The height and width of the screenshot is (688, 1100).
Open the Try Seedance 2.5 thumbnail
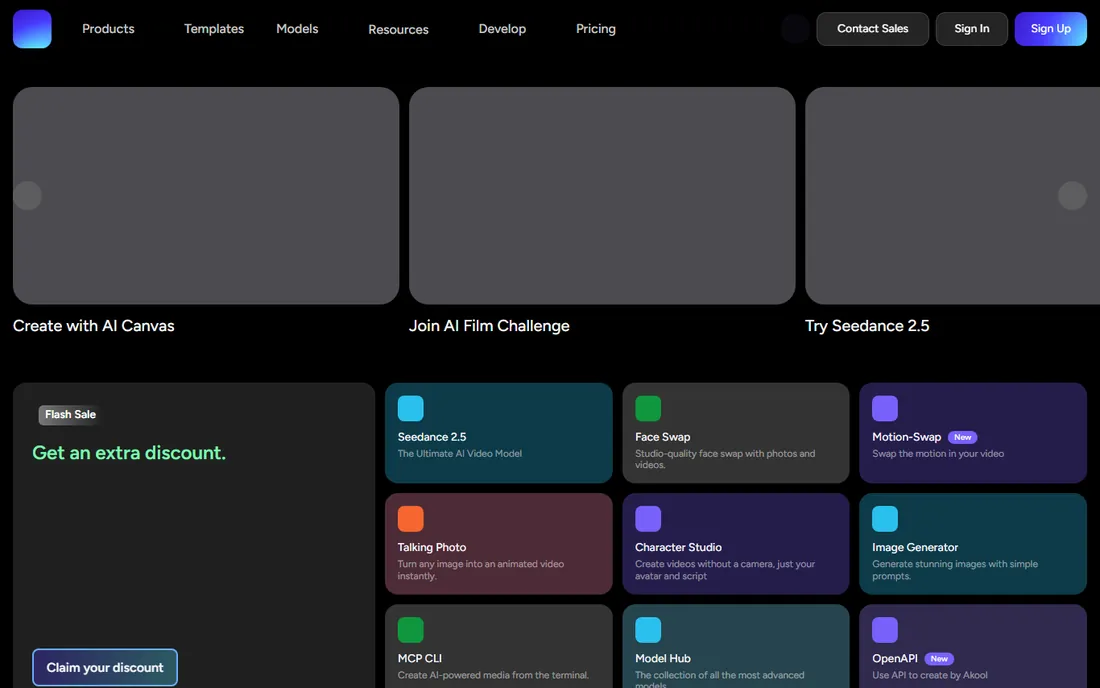[x=952, y=196]
